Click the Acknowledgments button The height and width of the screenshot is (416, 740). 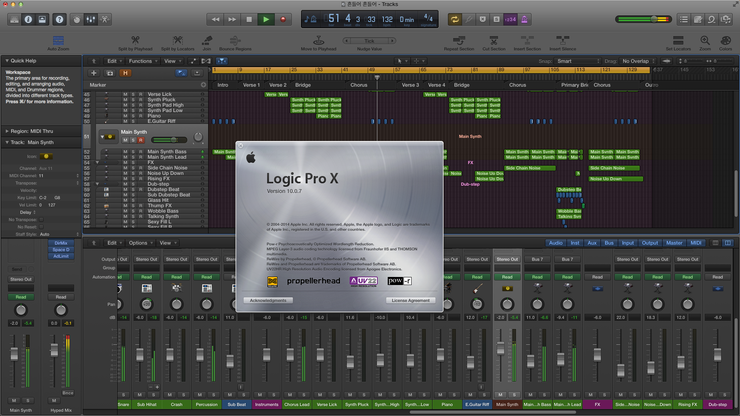[268, 300]
